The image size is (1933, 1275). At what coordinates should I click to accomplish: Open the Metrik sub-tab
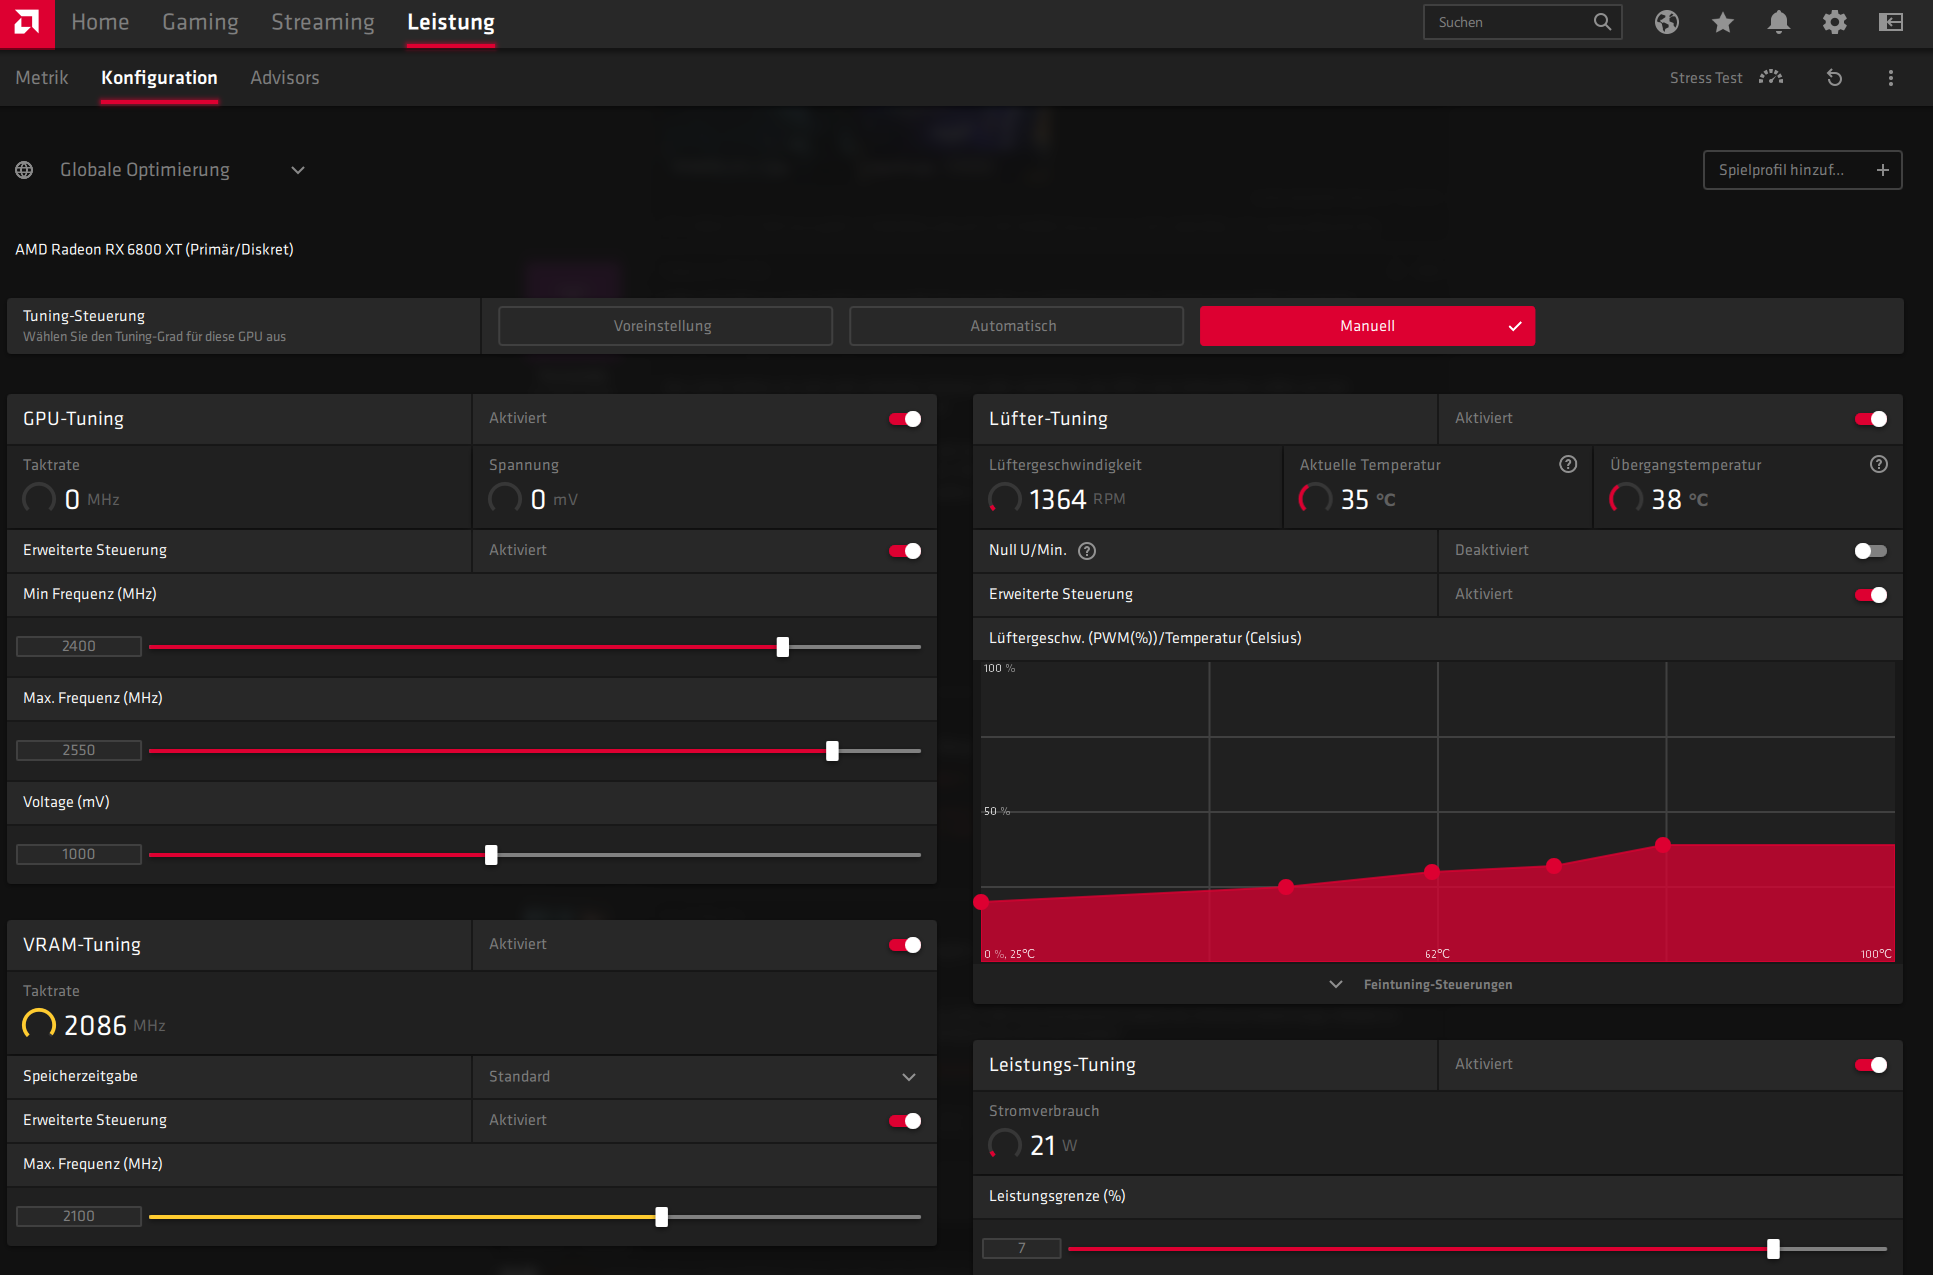tap(42, 78)
